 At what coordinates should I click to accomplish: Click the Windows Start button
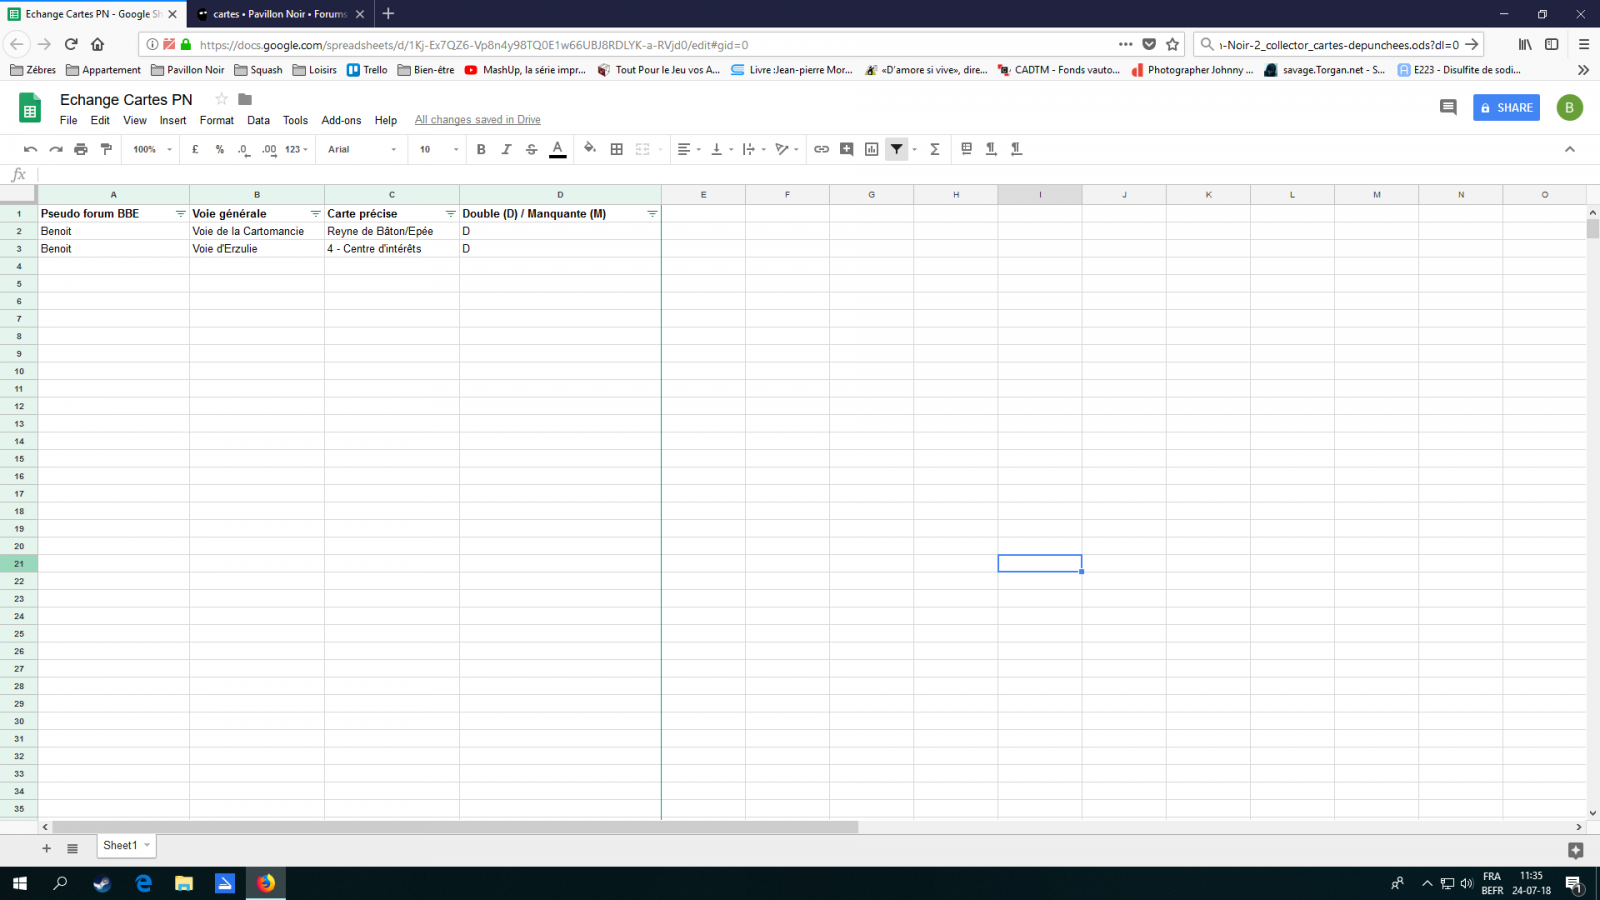[x=20, y=883]
